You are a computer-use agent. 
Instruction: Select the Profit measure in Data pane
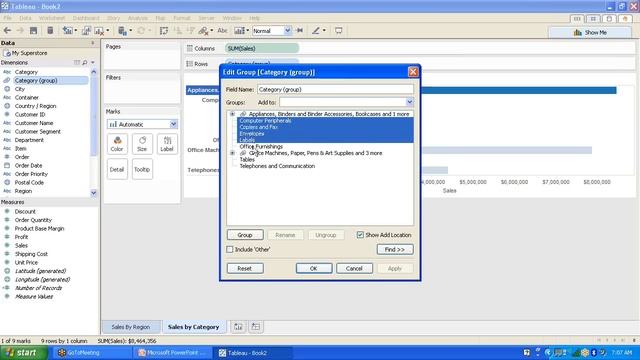21,237
